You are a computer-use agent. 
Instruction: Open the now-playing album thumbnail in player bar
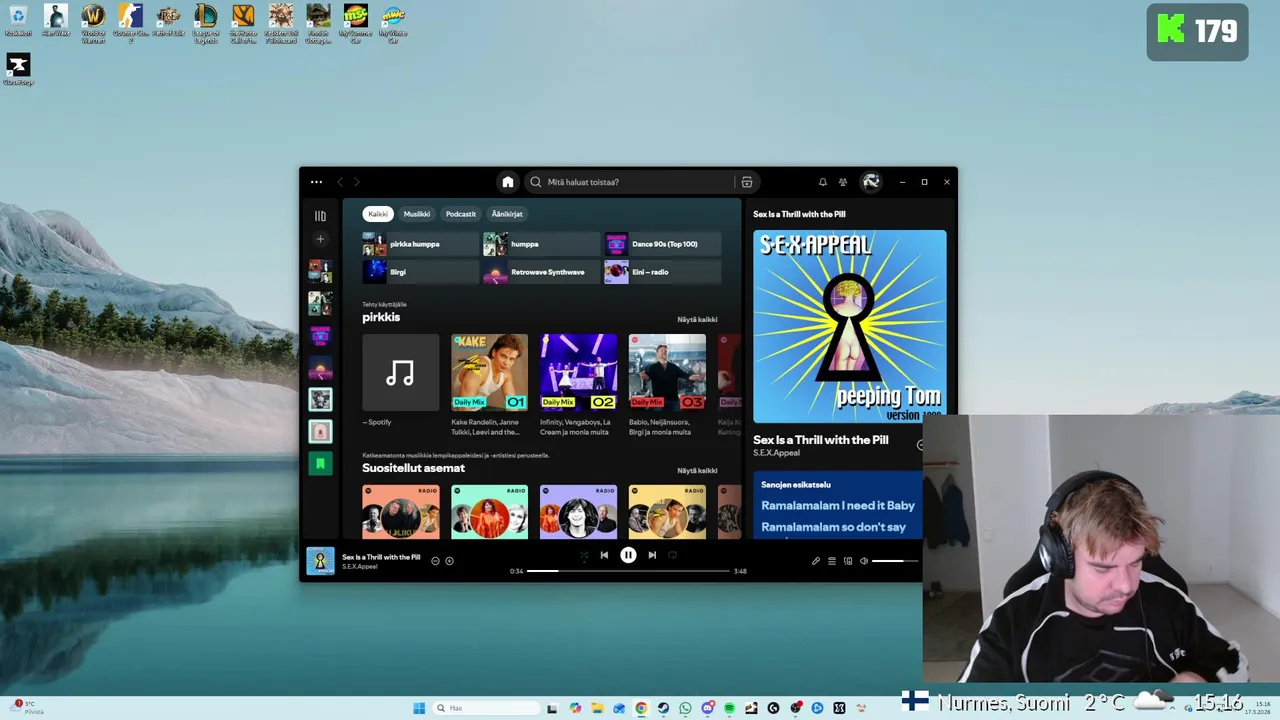[x=320, y=561]
